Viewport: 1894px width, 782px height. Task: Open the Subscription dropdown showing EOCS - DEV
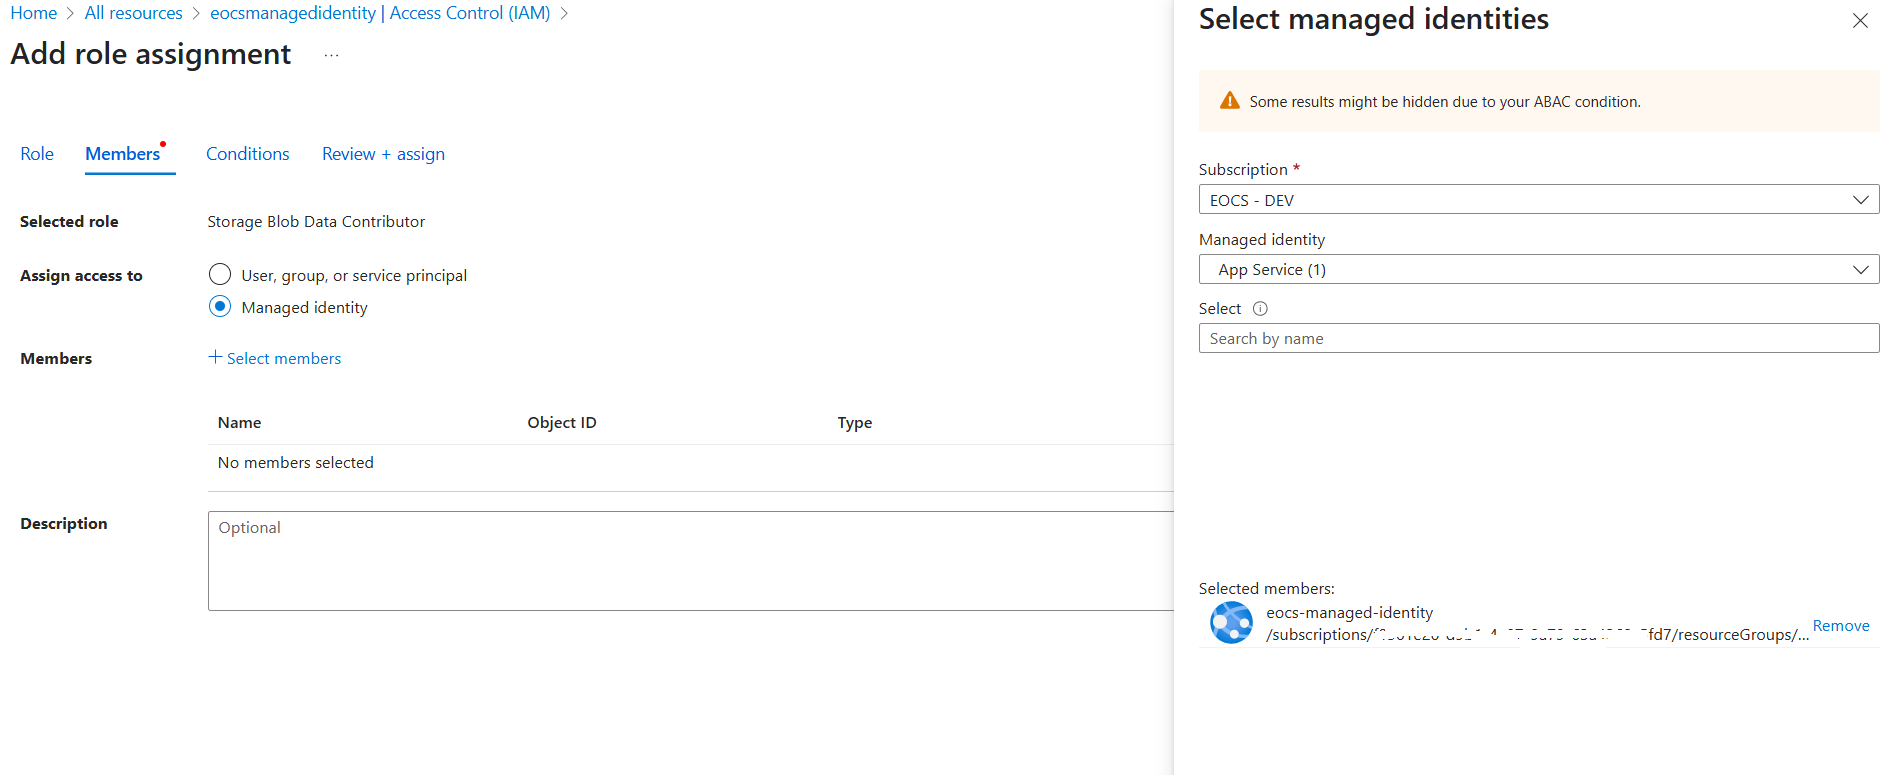1539,200
